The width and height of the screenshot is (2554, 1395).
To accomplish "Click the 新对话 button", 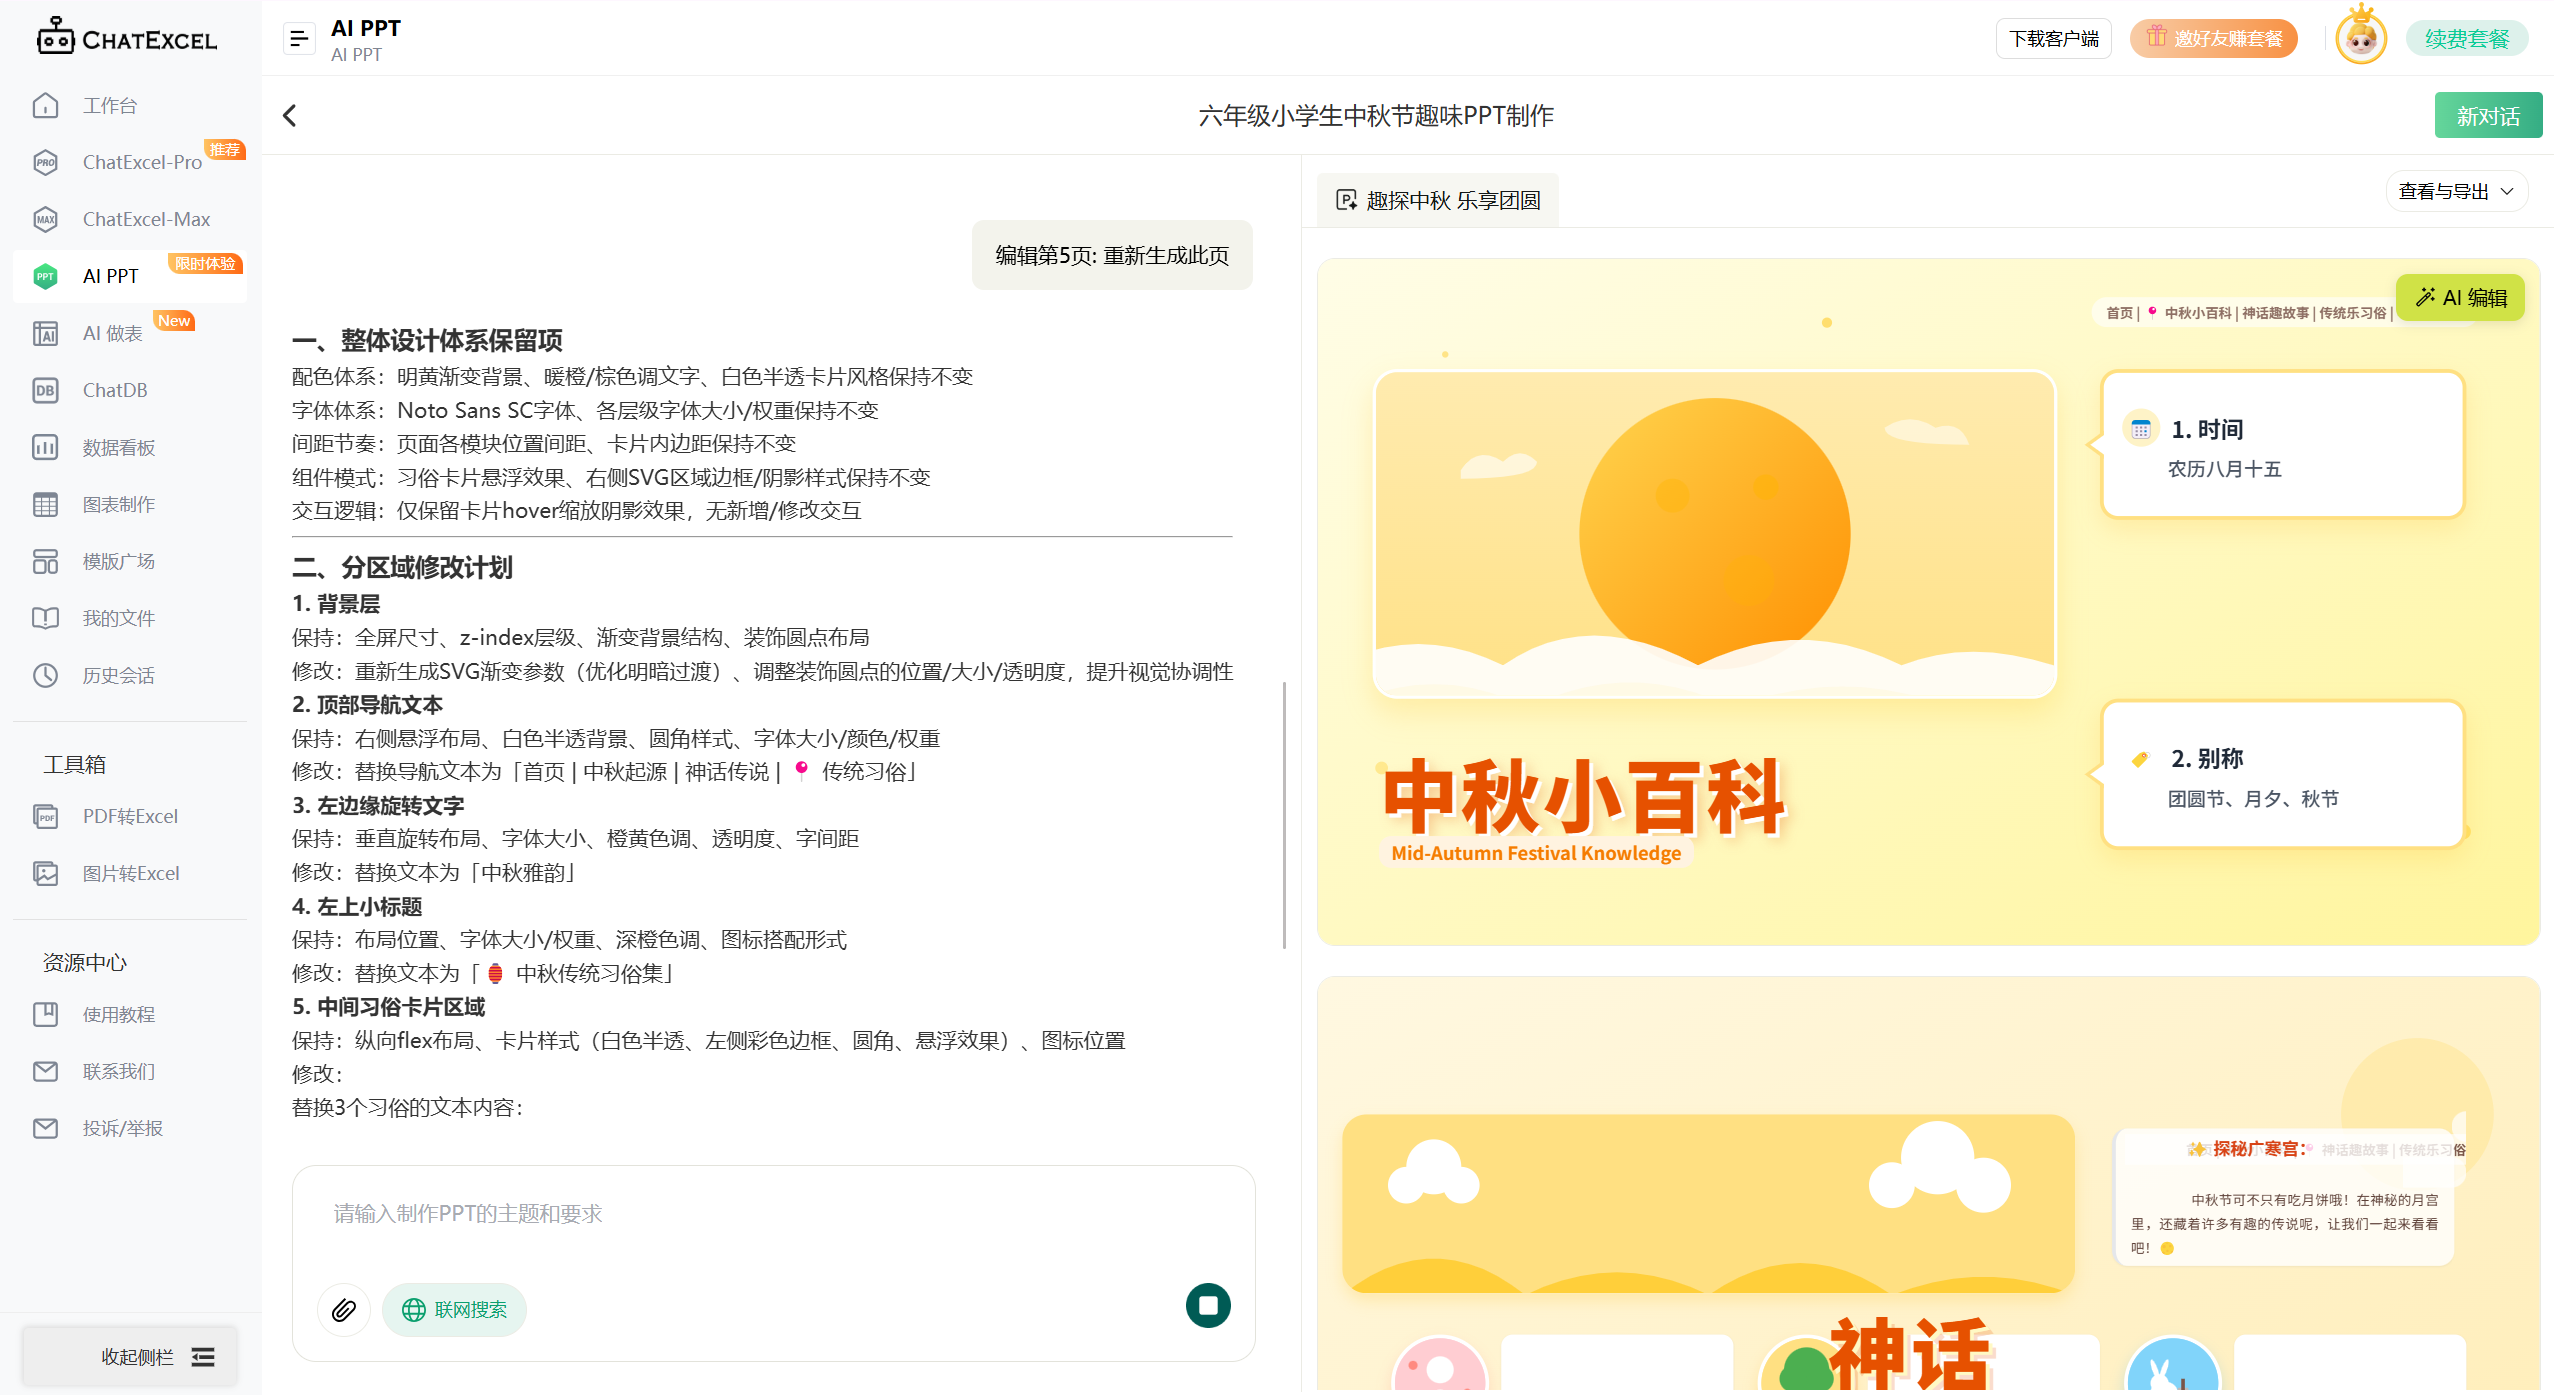I will coord(2487,116).
